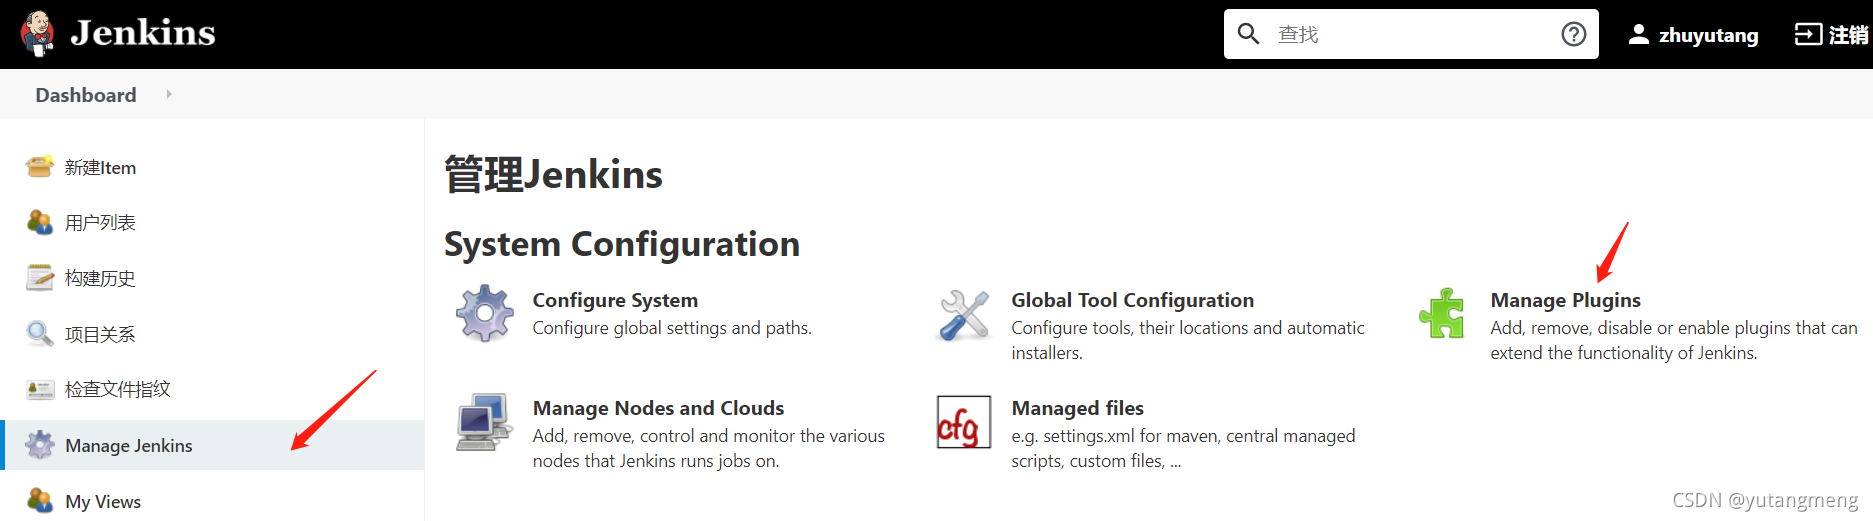Click the Configure System gear icon
Viewport: 1873px width, 521px height.
(485, 313)
